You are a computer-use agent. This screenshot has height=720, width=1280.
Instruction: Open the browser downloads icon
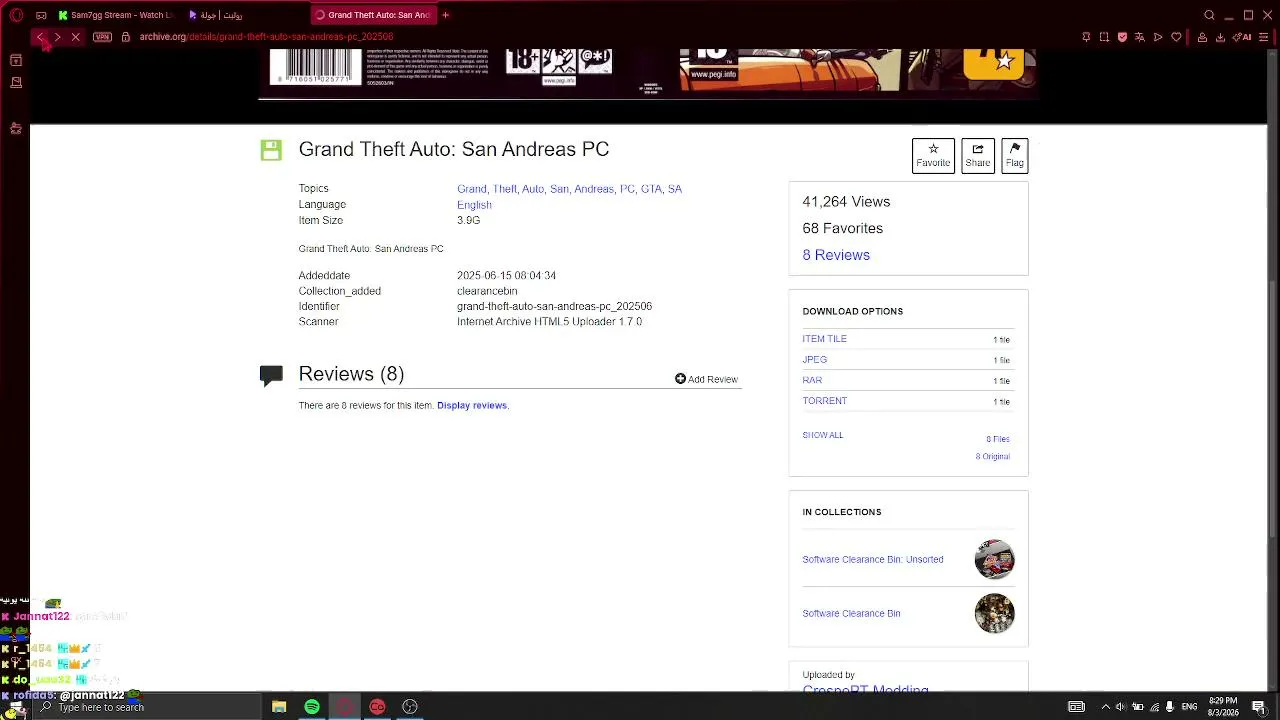click(x=1220, y=37)
